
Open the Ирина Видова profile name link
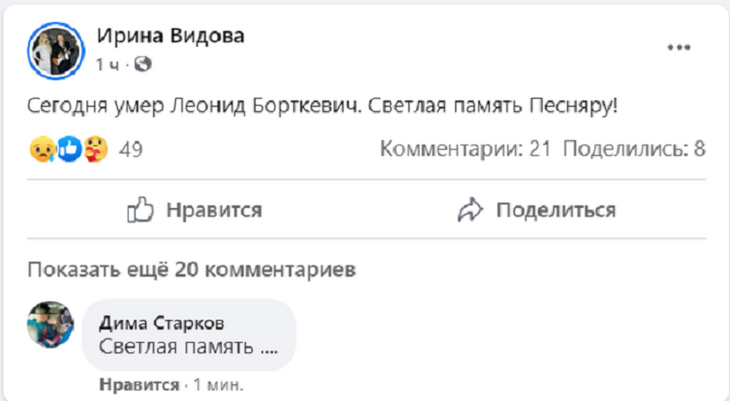(x=170, y=36)
